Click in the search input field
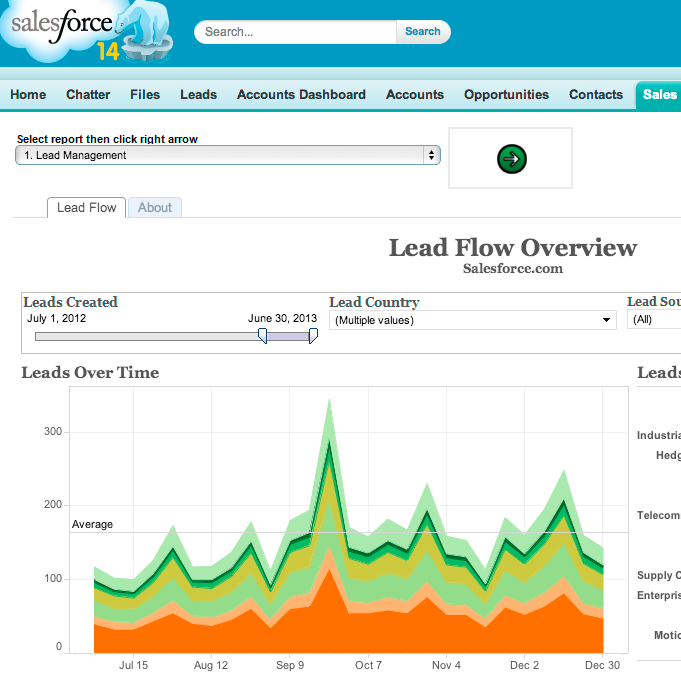 296,32
